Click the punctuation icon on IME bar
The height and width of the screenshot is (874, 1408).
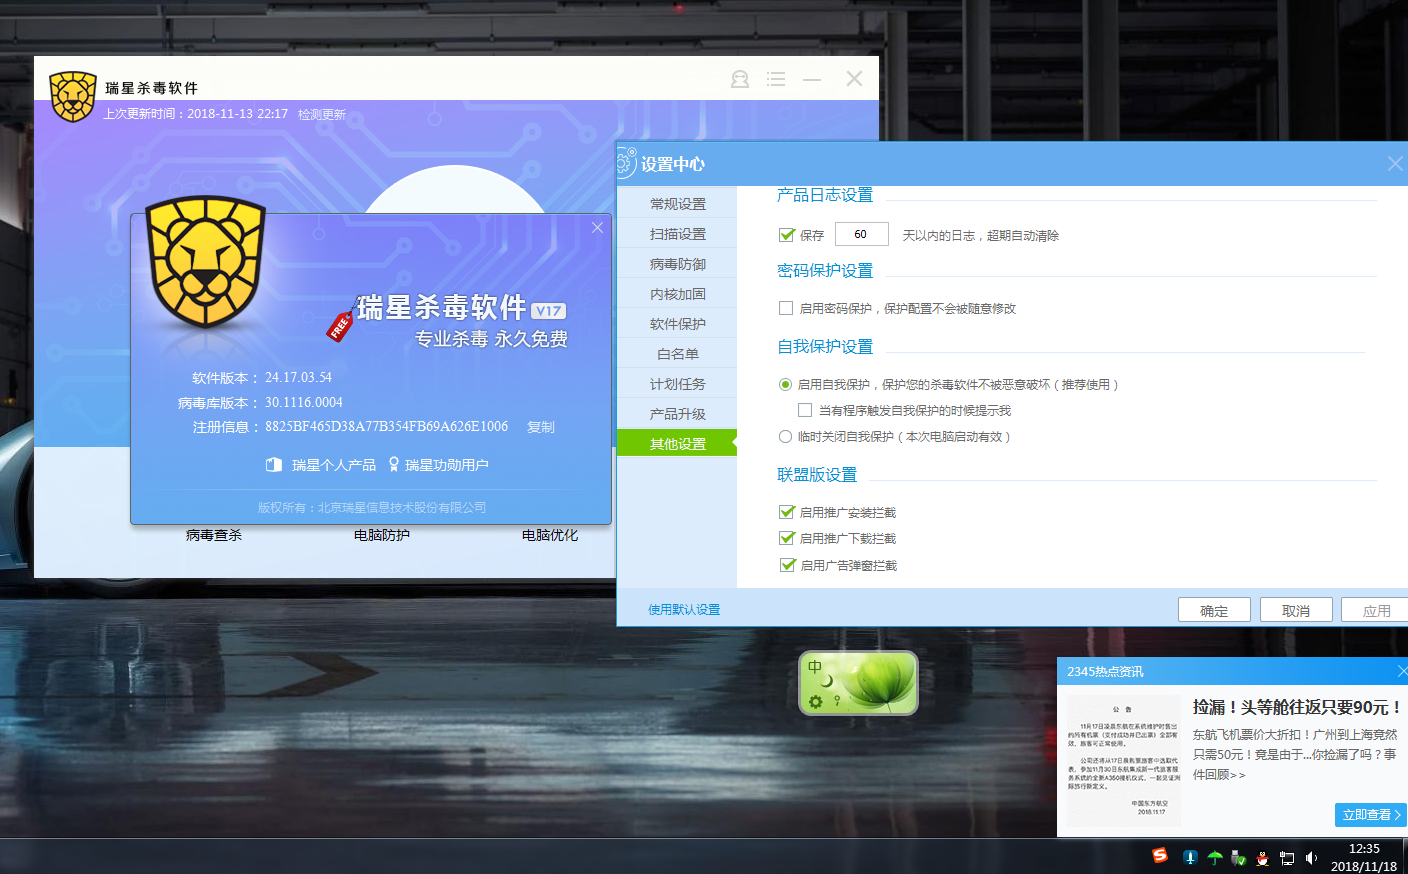coord(837,702)
